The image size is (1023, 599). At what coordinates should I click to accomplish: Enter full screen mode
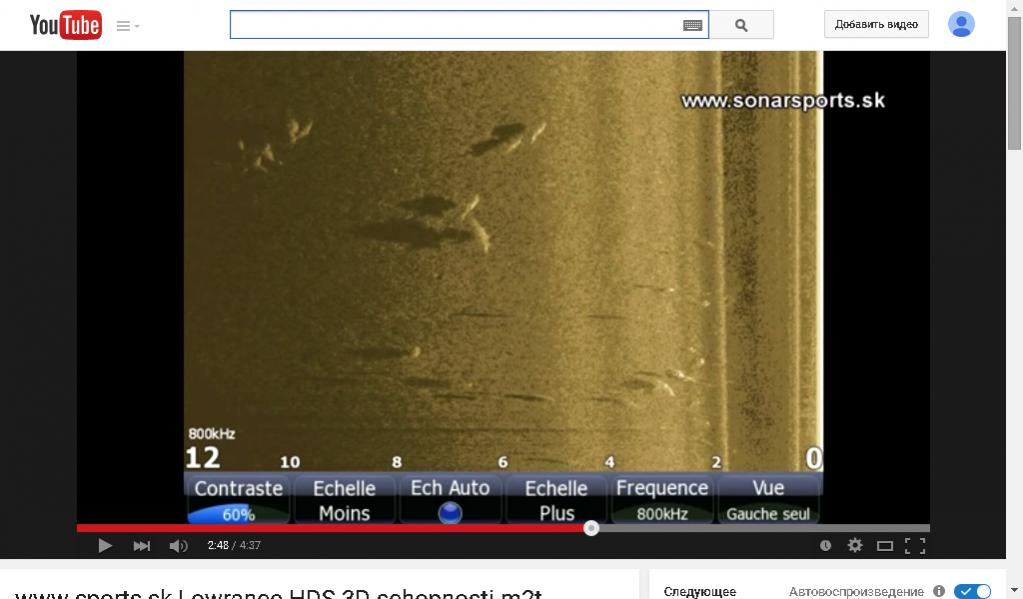tap(915, 545)
